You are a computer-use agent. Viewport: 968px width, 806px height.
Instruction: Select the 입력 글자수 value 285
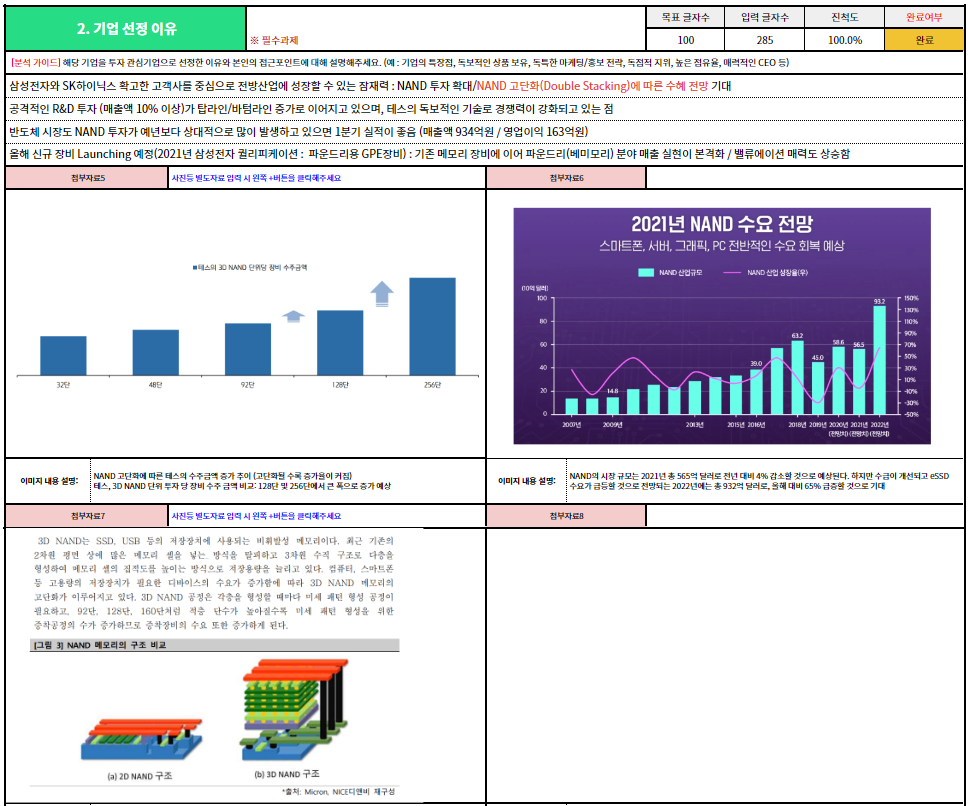(764, 40)
